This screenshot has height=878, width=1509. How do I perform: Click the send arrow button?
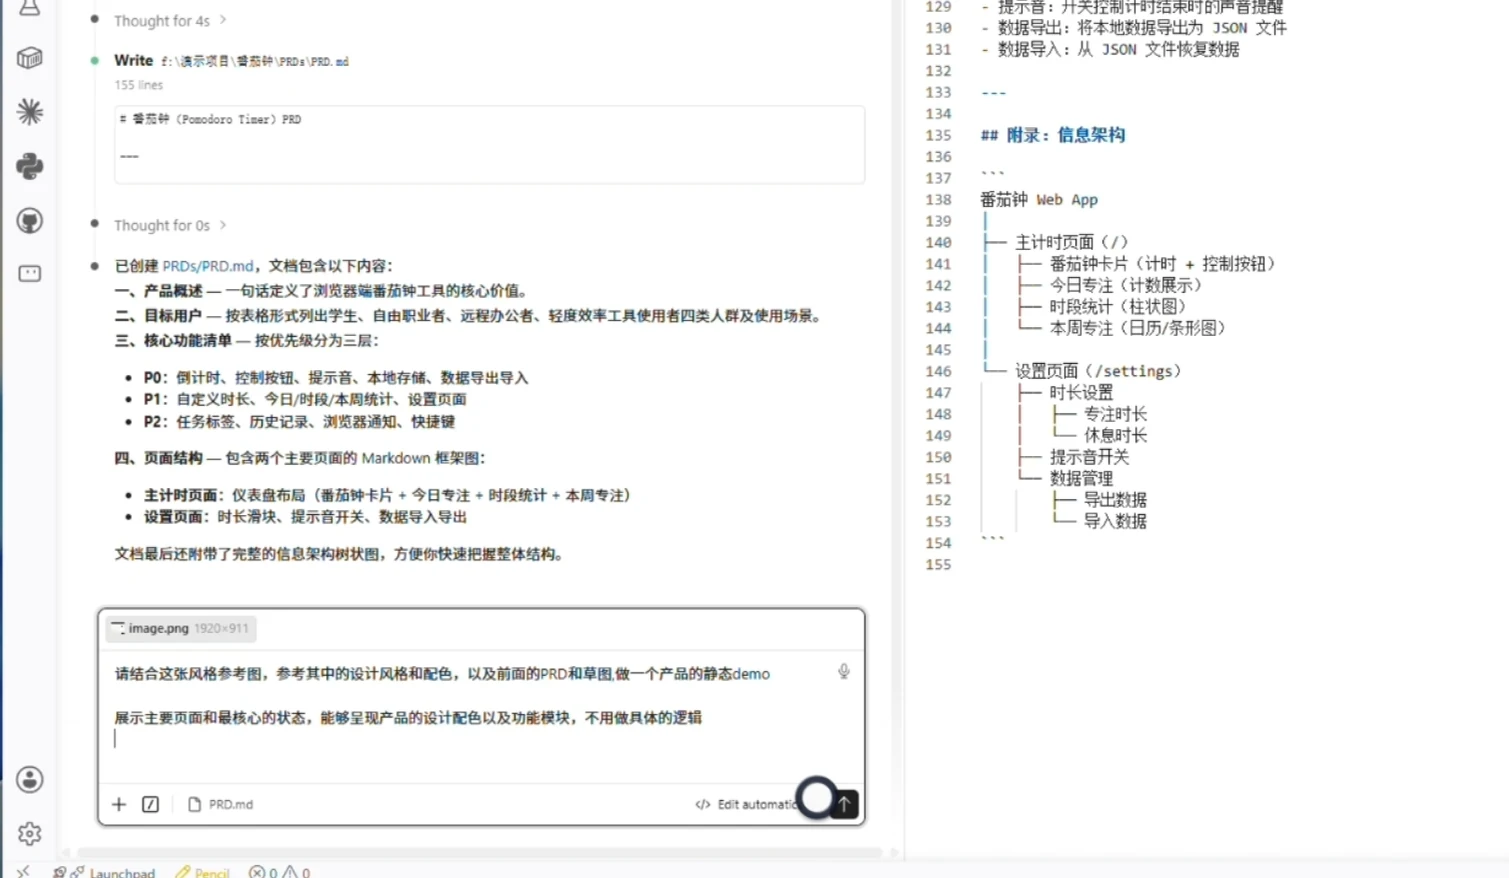pos(845,803)
